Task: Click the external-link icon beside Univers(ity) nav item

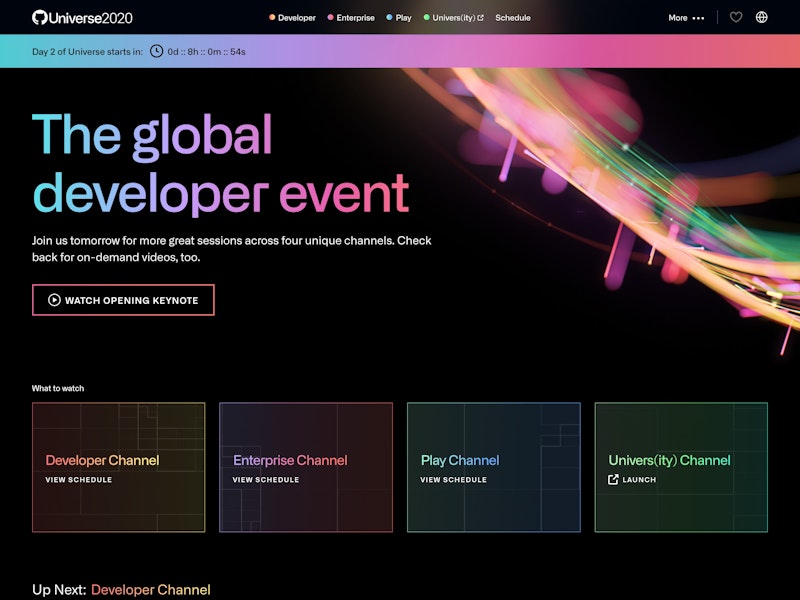Action: 481,17
